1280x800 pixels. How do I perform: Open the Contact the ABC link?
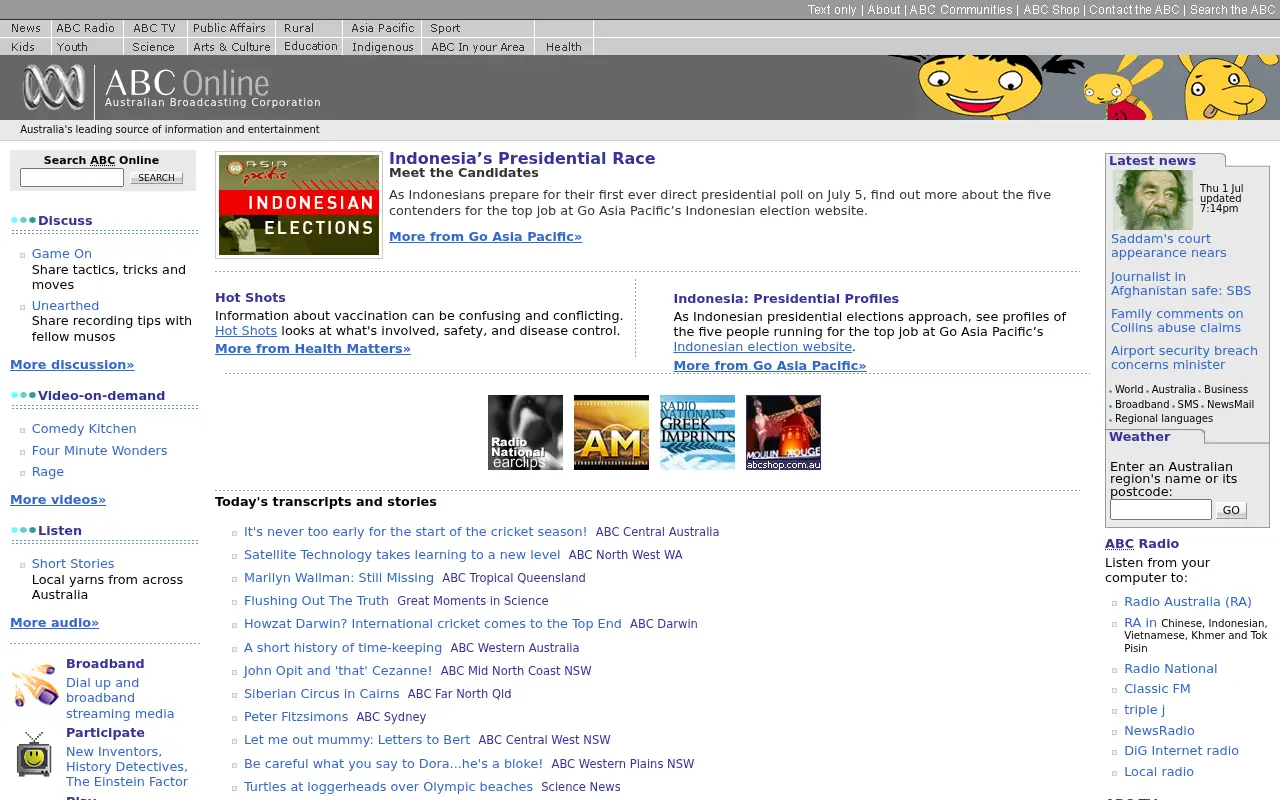coord(1134,10)
